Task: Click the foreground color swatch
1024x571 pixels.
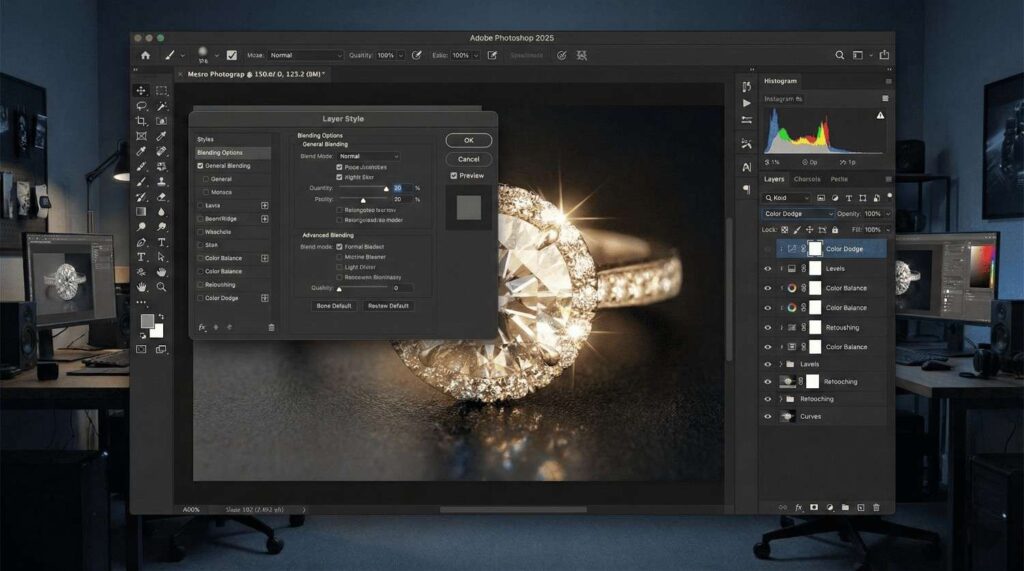Action: (147, 321)
